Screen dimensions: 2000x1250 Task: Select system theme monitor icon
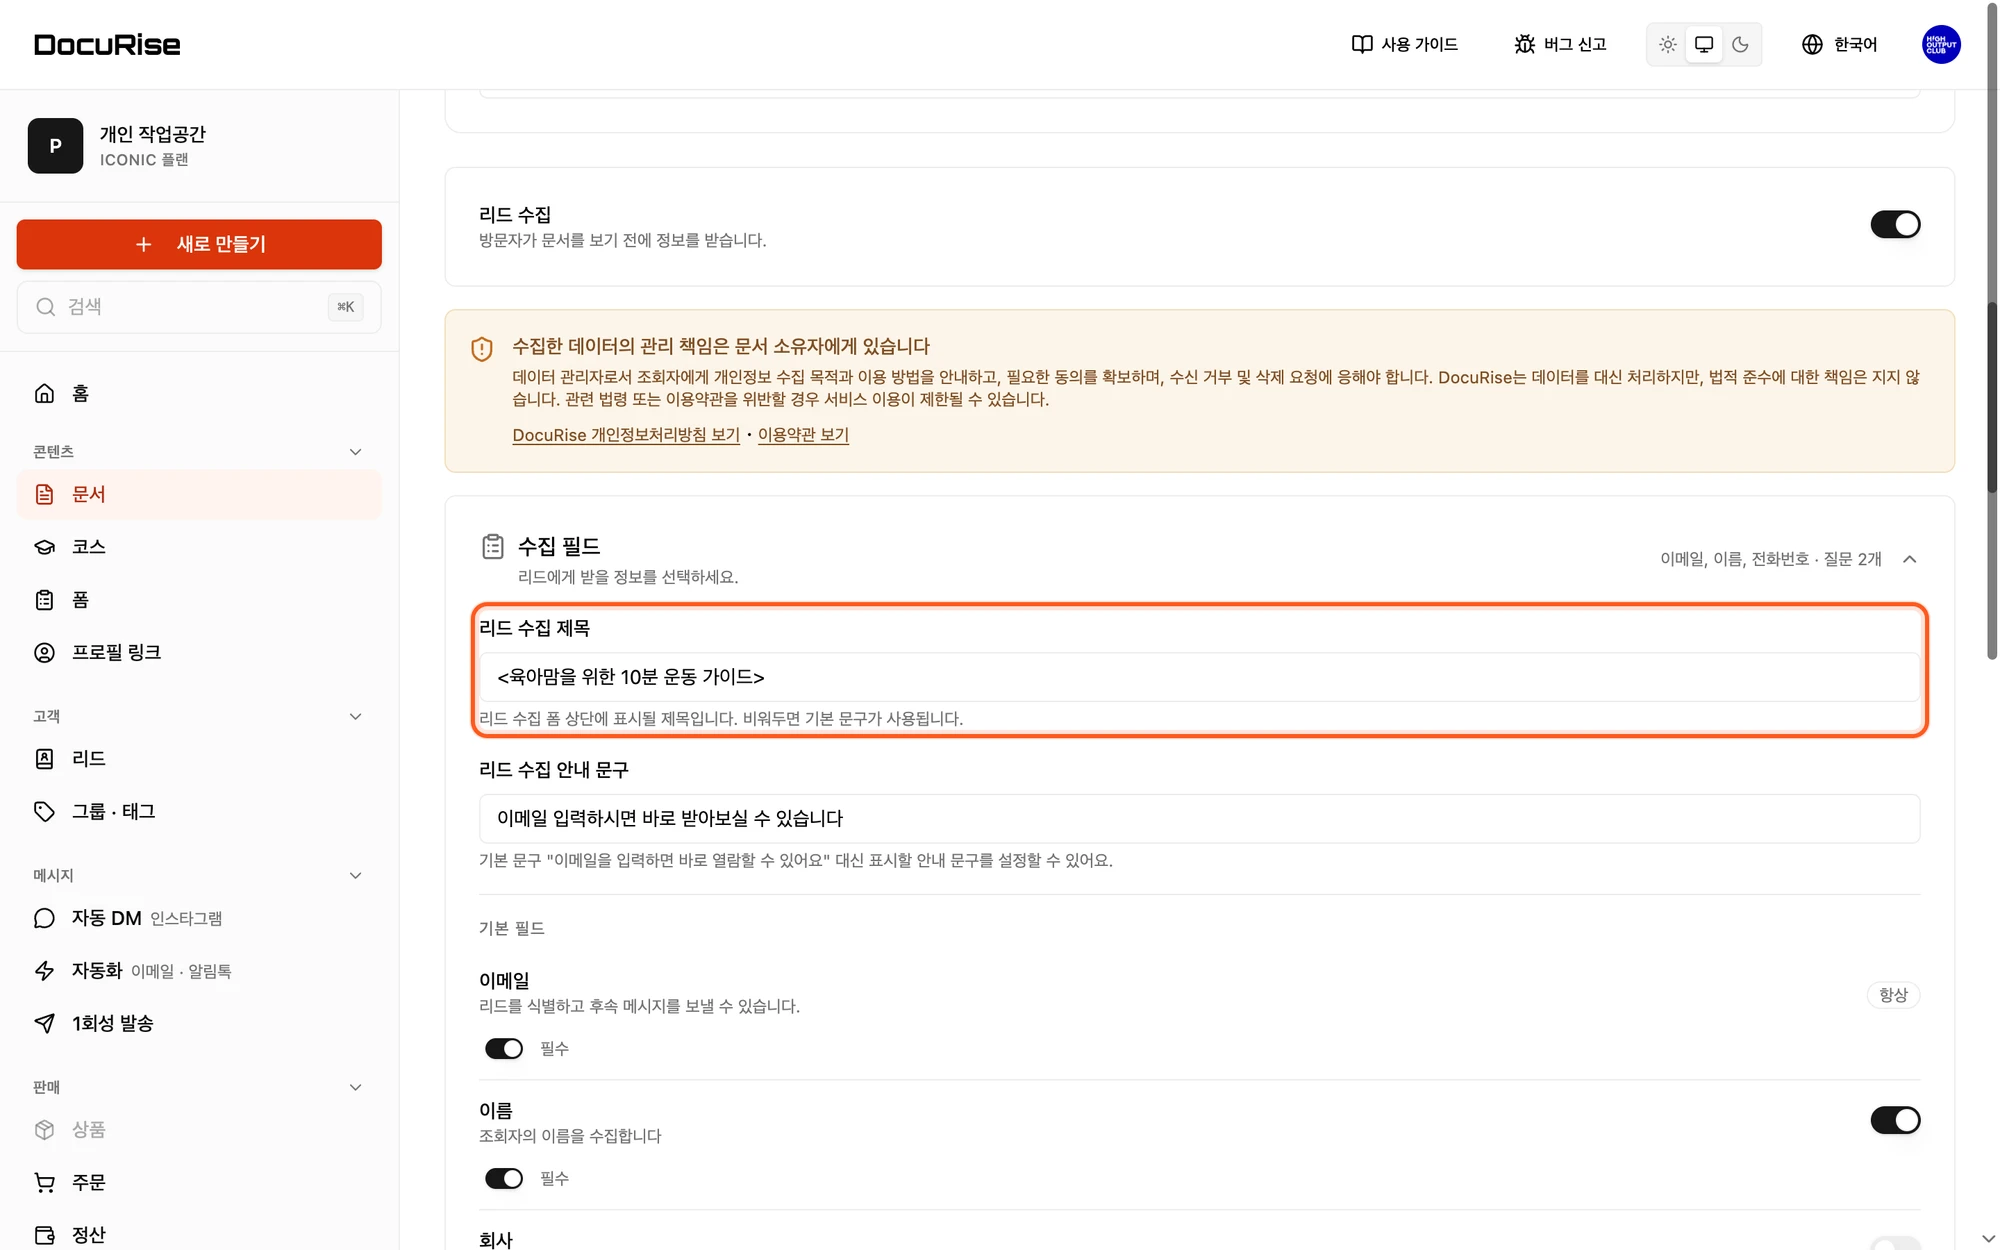tap(1704, 44)
